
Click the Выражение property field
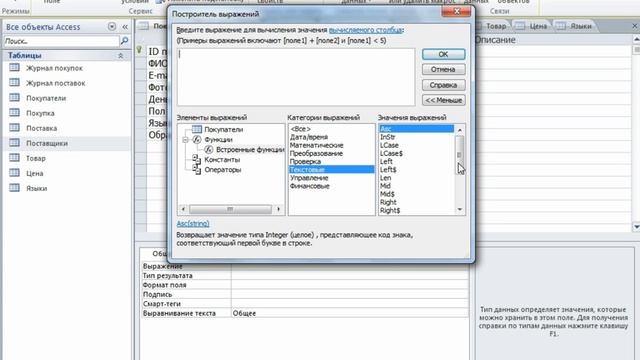point(350,266)
